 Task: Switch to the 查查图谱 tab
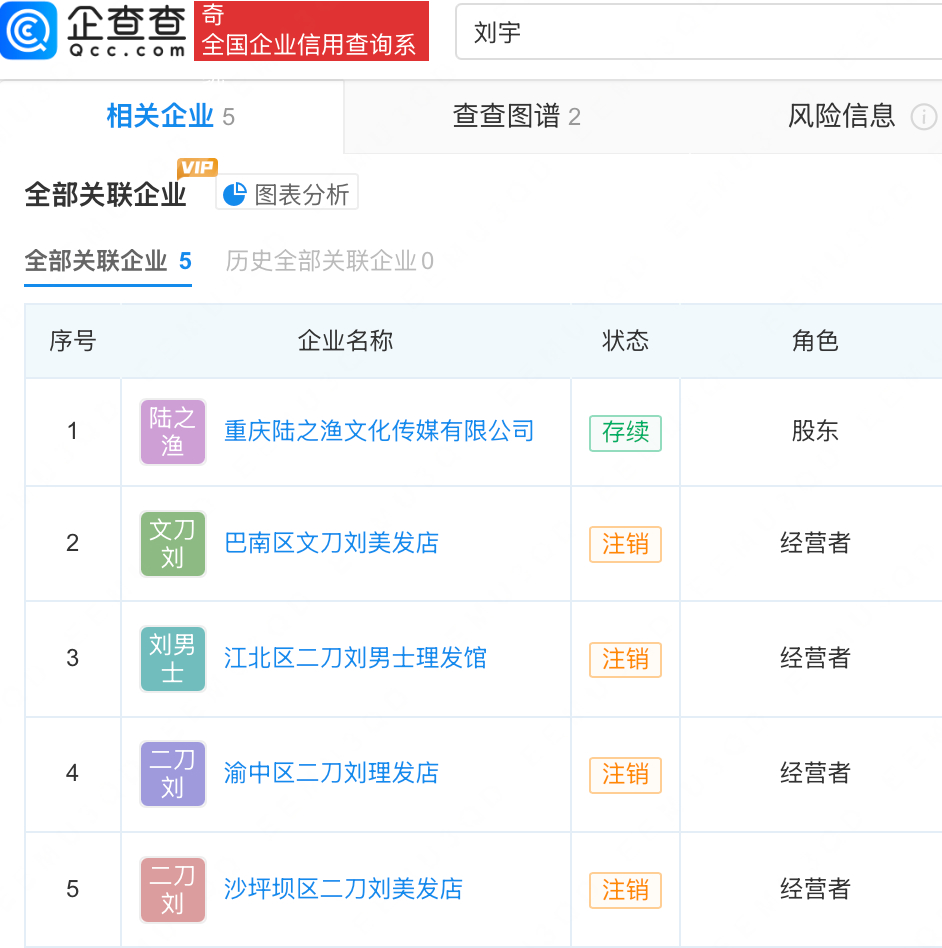pos(516,116)
